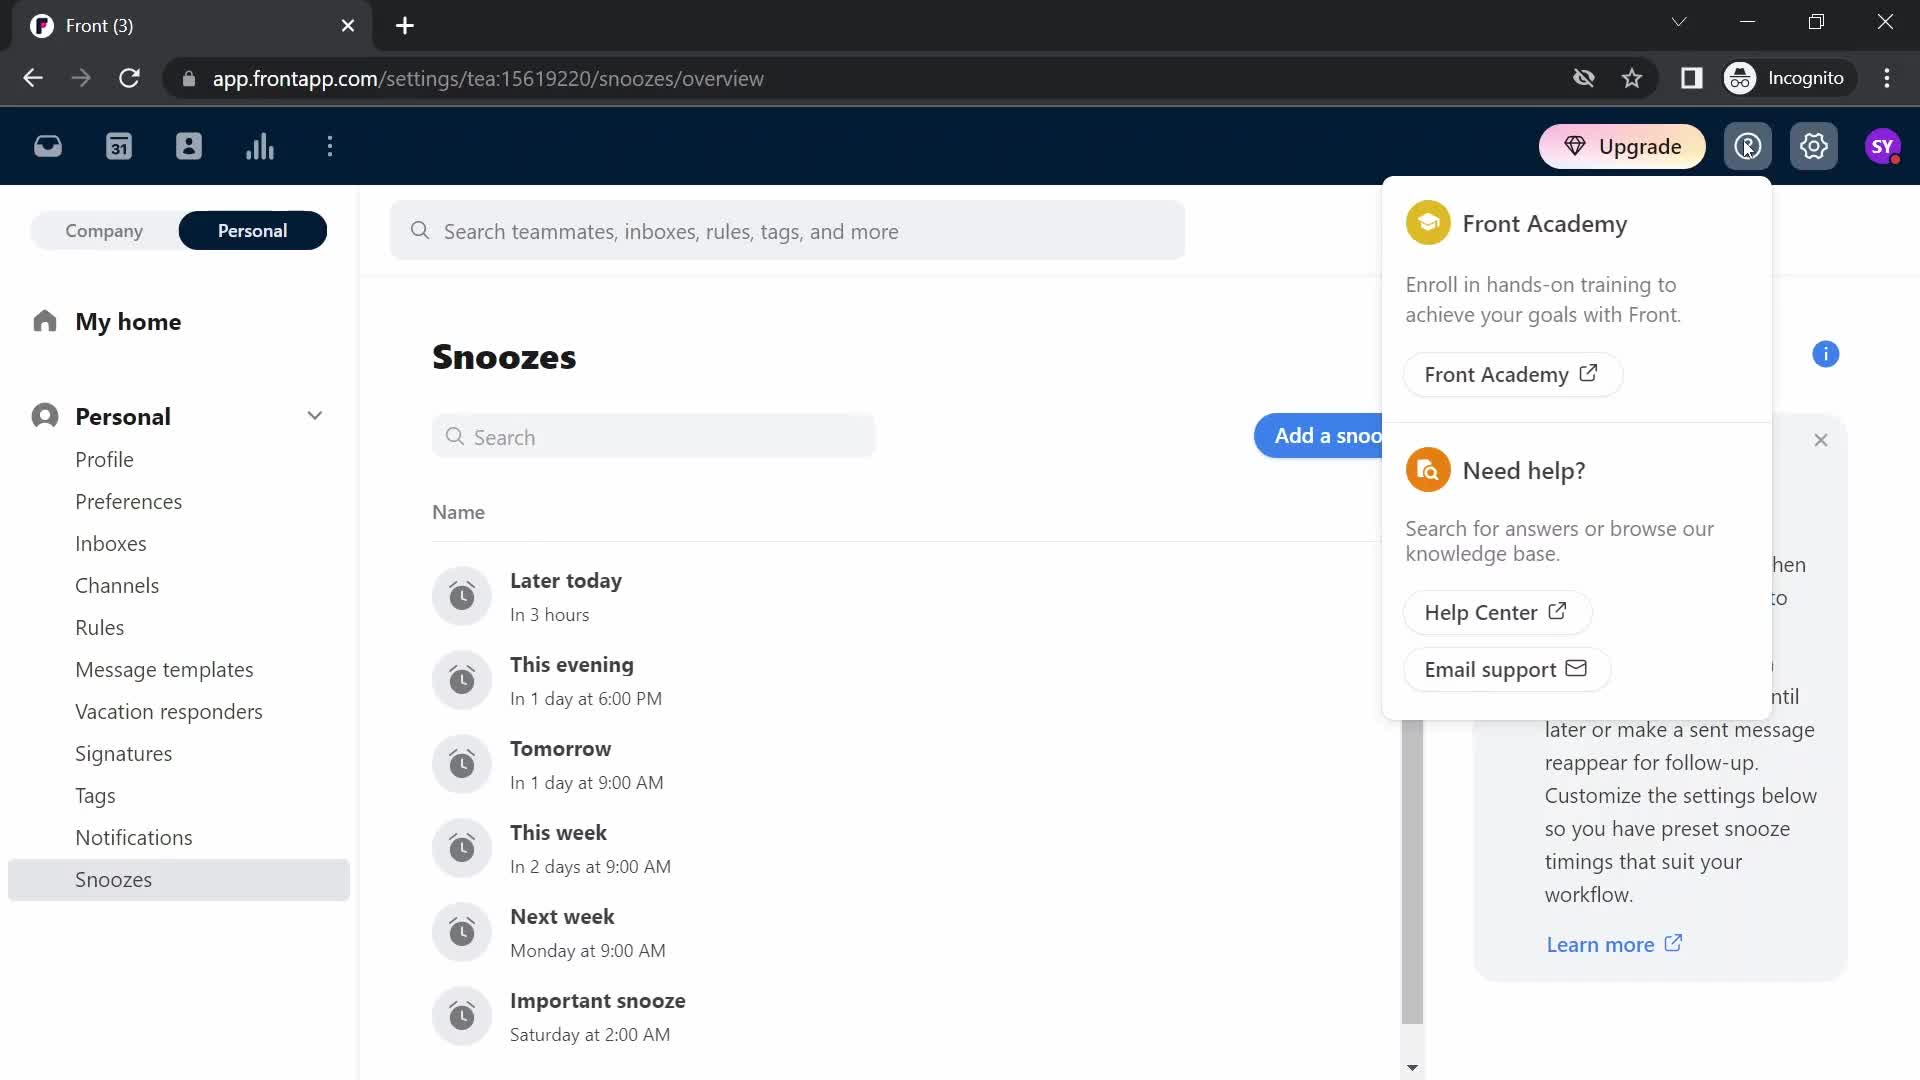Select the Personal tab
The width and height of the screenshot is (1920, 1080).
[252, 229]
